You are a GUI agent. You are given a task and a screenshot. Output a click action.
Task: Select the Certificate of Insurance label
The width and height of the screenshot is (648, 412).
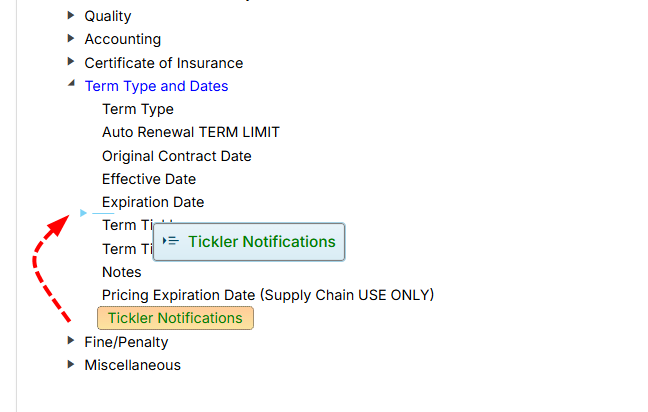point(163,63)
